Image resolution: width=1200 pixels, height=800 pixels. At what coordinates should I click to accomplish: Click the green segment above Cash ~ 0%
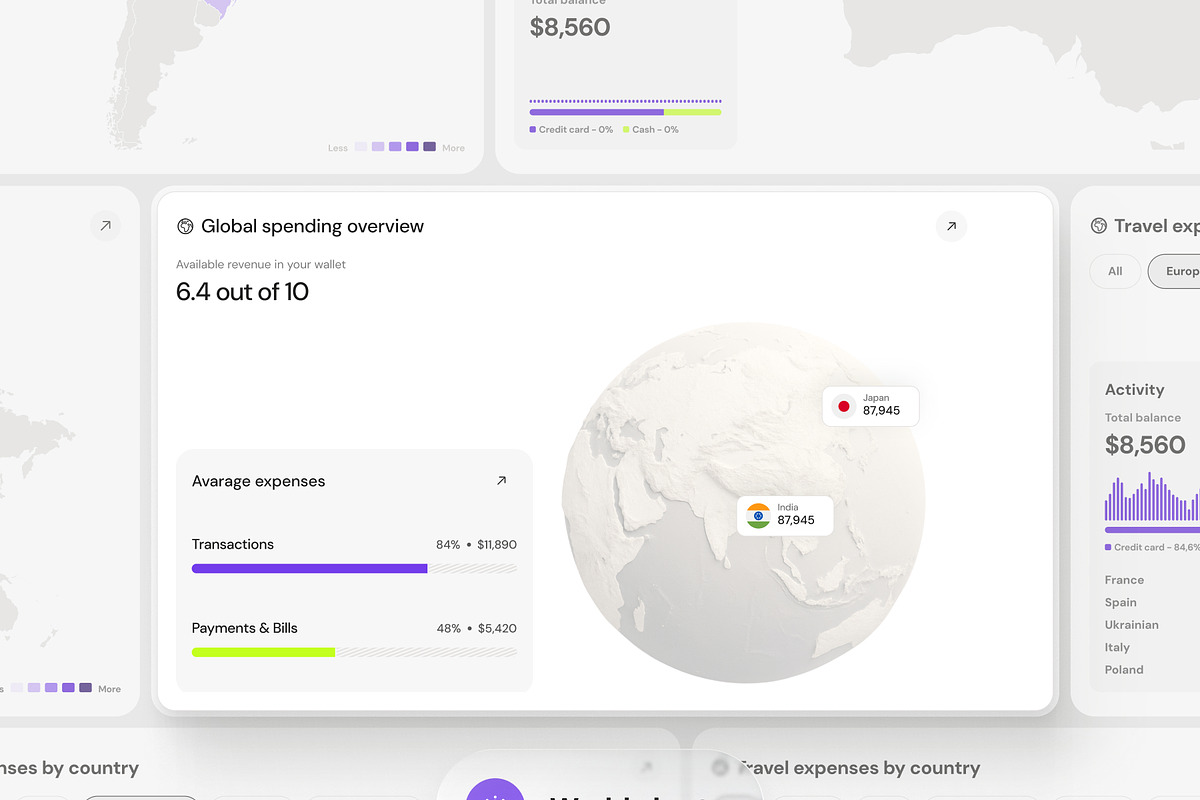[693, 112]
